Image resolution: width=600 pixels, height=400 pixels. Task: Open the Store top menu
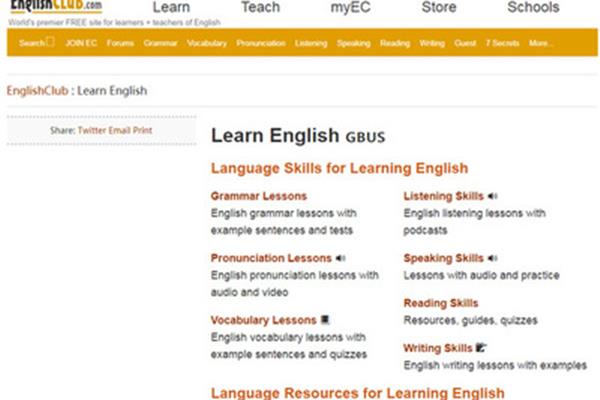point(439,7)
